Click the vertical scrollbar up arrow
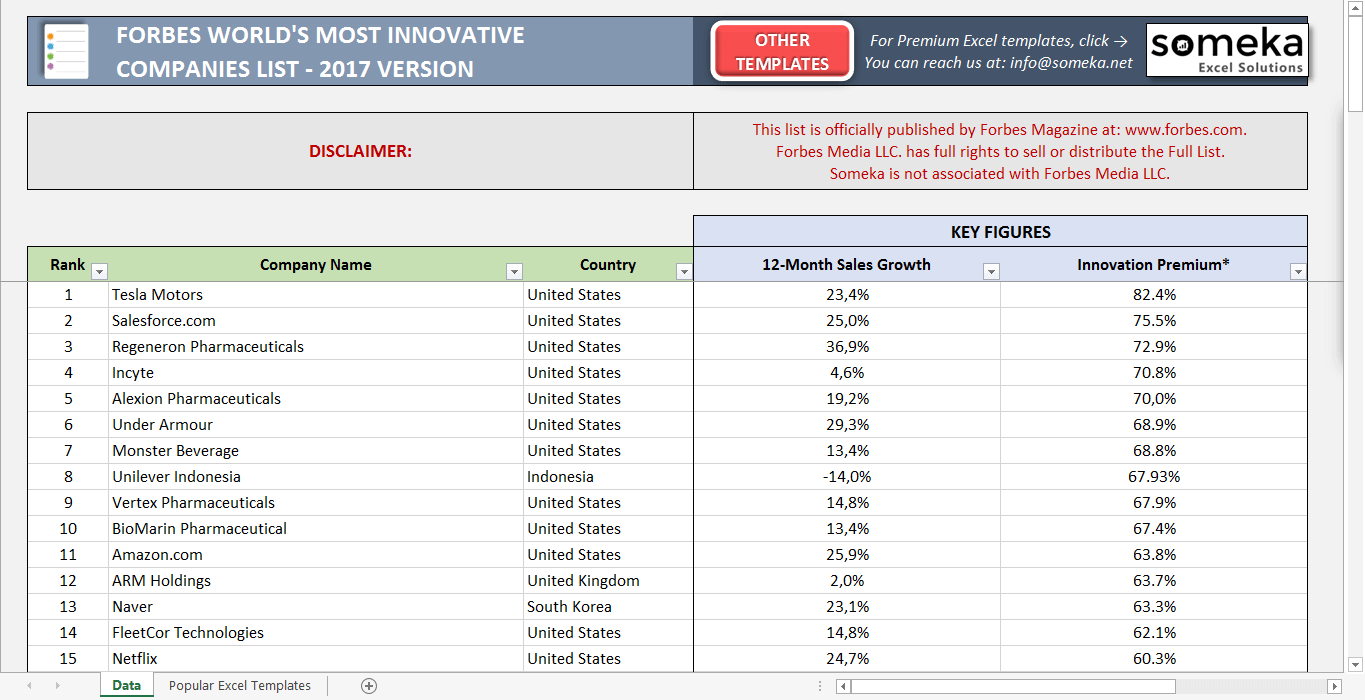Image resolution: width=1365 pixels, height=700 pixels. (1356, 7)
